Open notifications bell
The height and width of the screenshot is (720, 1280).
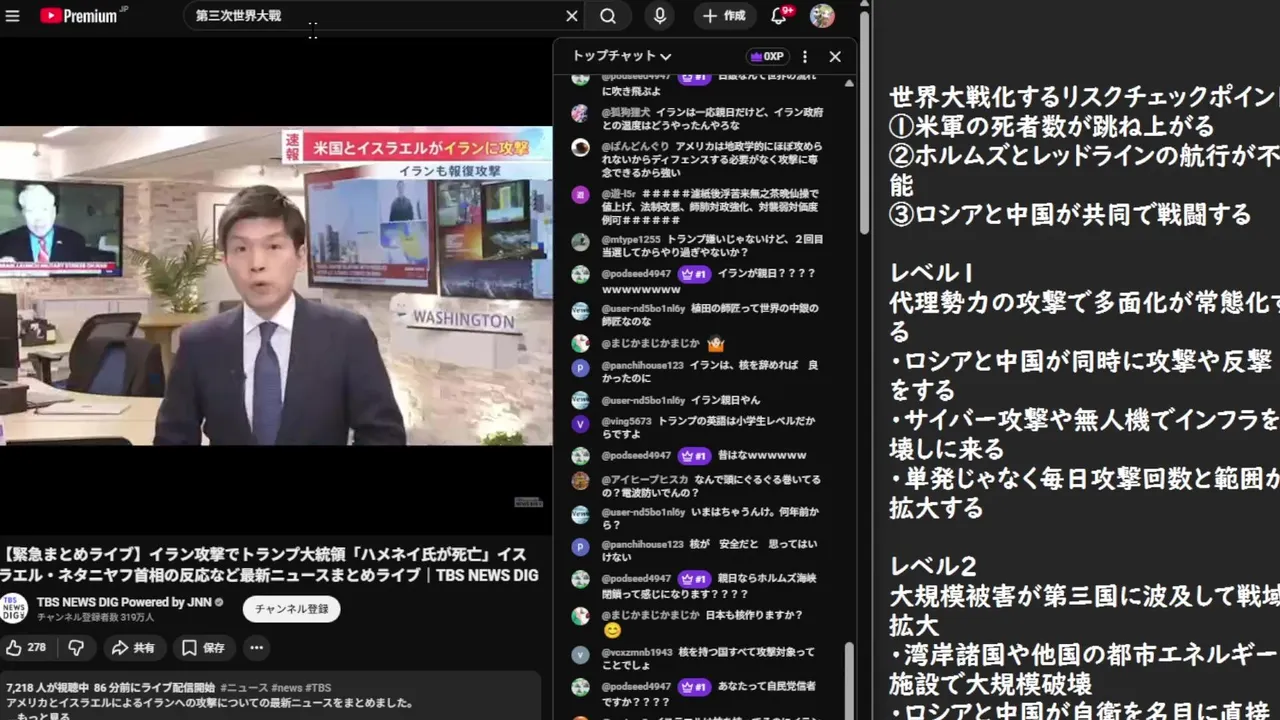[x=780, y=16]
